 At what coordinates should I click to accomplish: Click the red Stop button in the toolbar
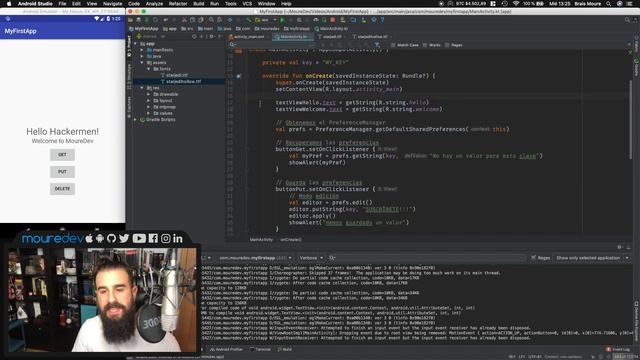click(333, 20)
